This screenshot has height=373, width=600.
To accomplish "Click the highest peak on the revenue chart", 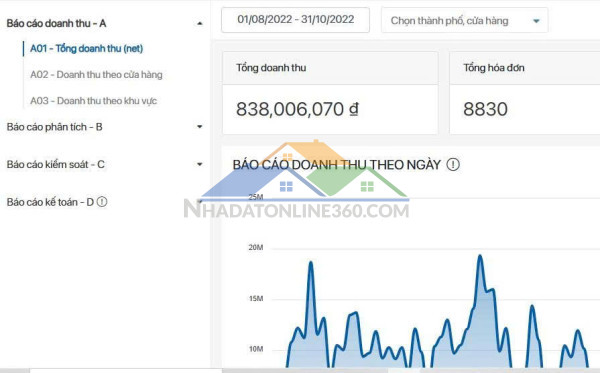I will [480, 256].
